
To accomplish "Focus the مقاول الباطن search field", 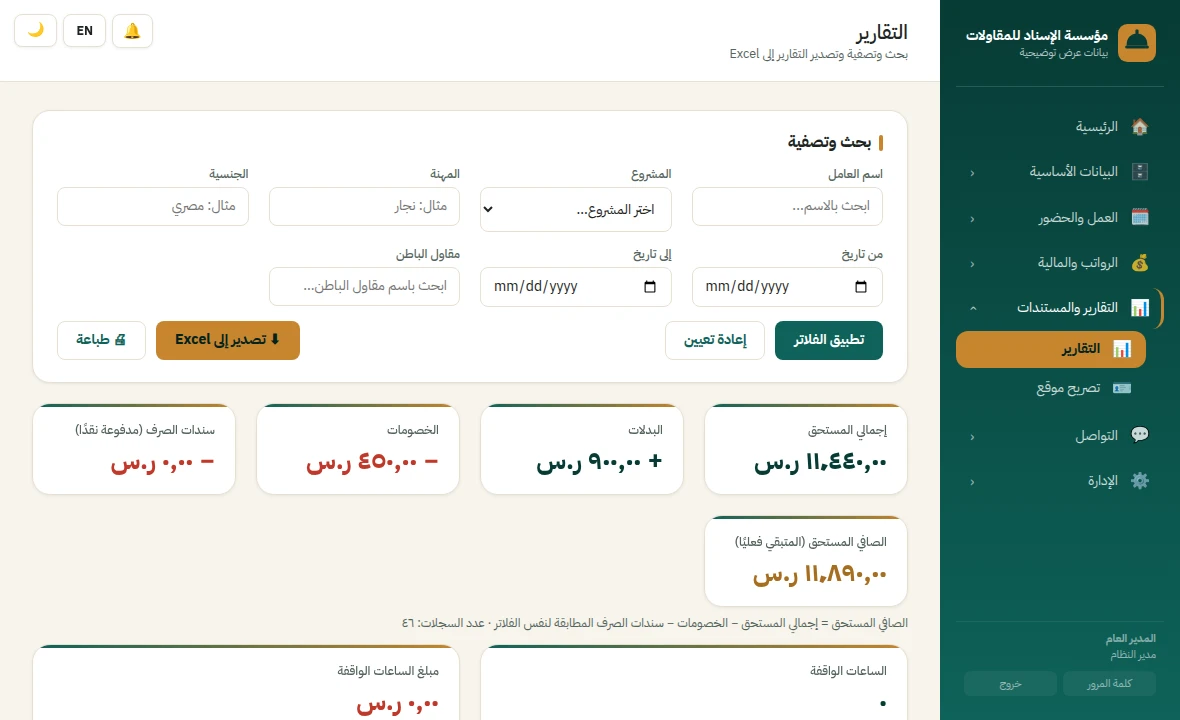I will pos(364,287).
